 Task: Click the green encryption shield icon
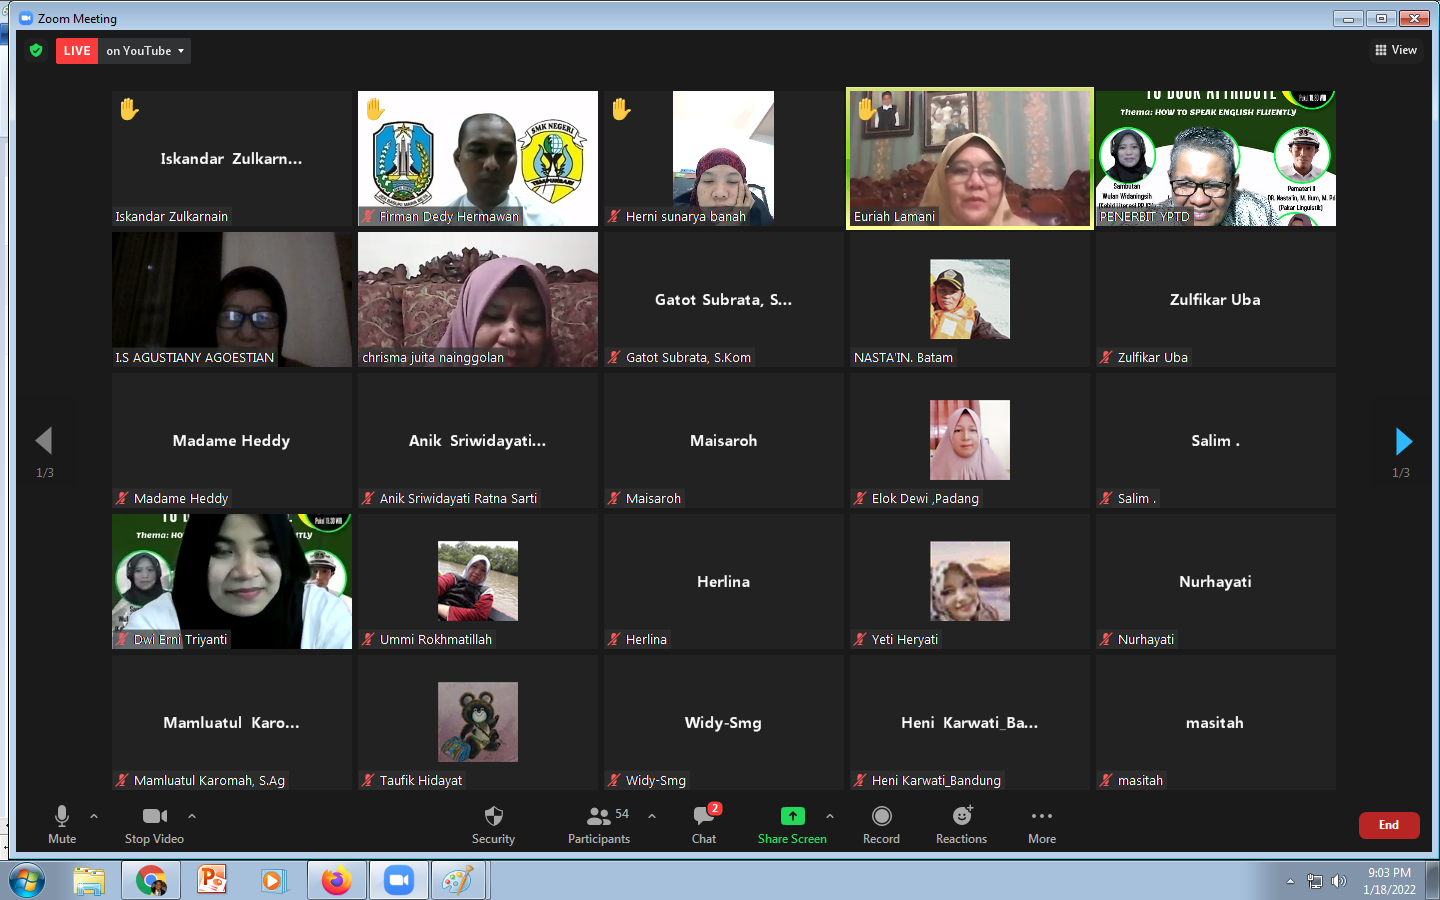(x=36, y=50)
